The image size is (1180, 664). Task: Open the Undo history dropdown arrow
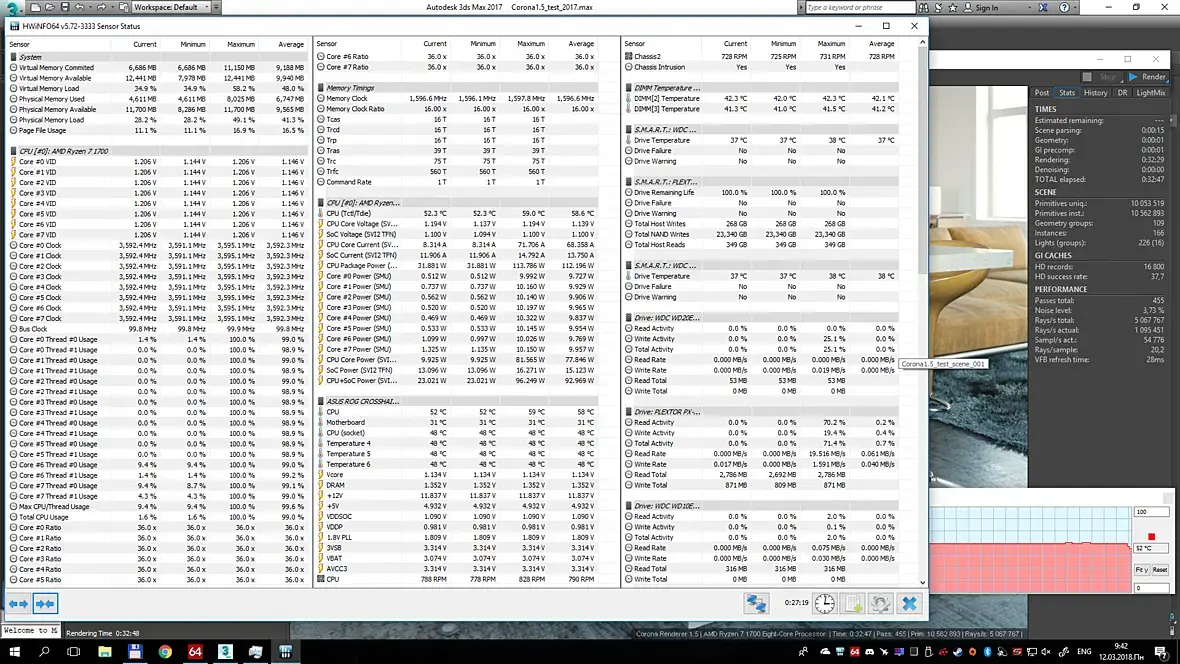90,8
